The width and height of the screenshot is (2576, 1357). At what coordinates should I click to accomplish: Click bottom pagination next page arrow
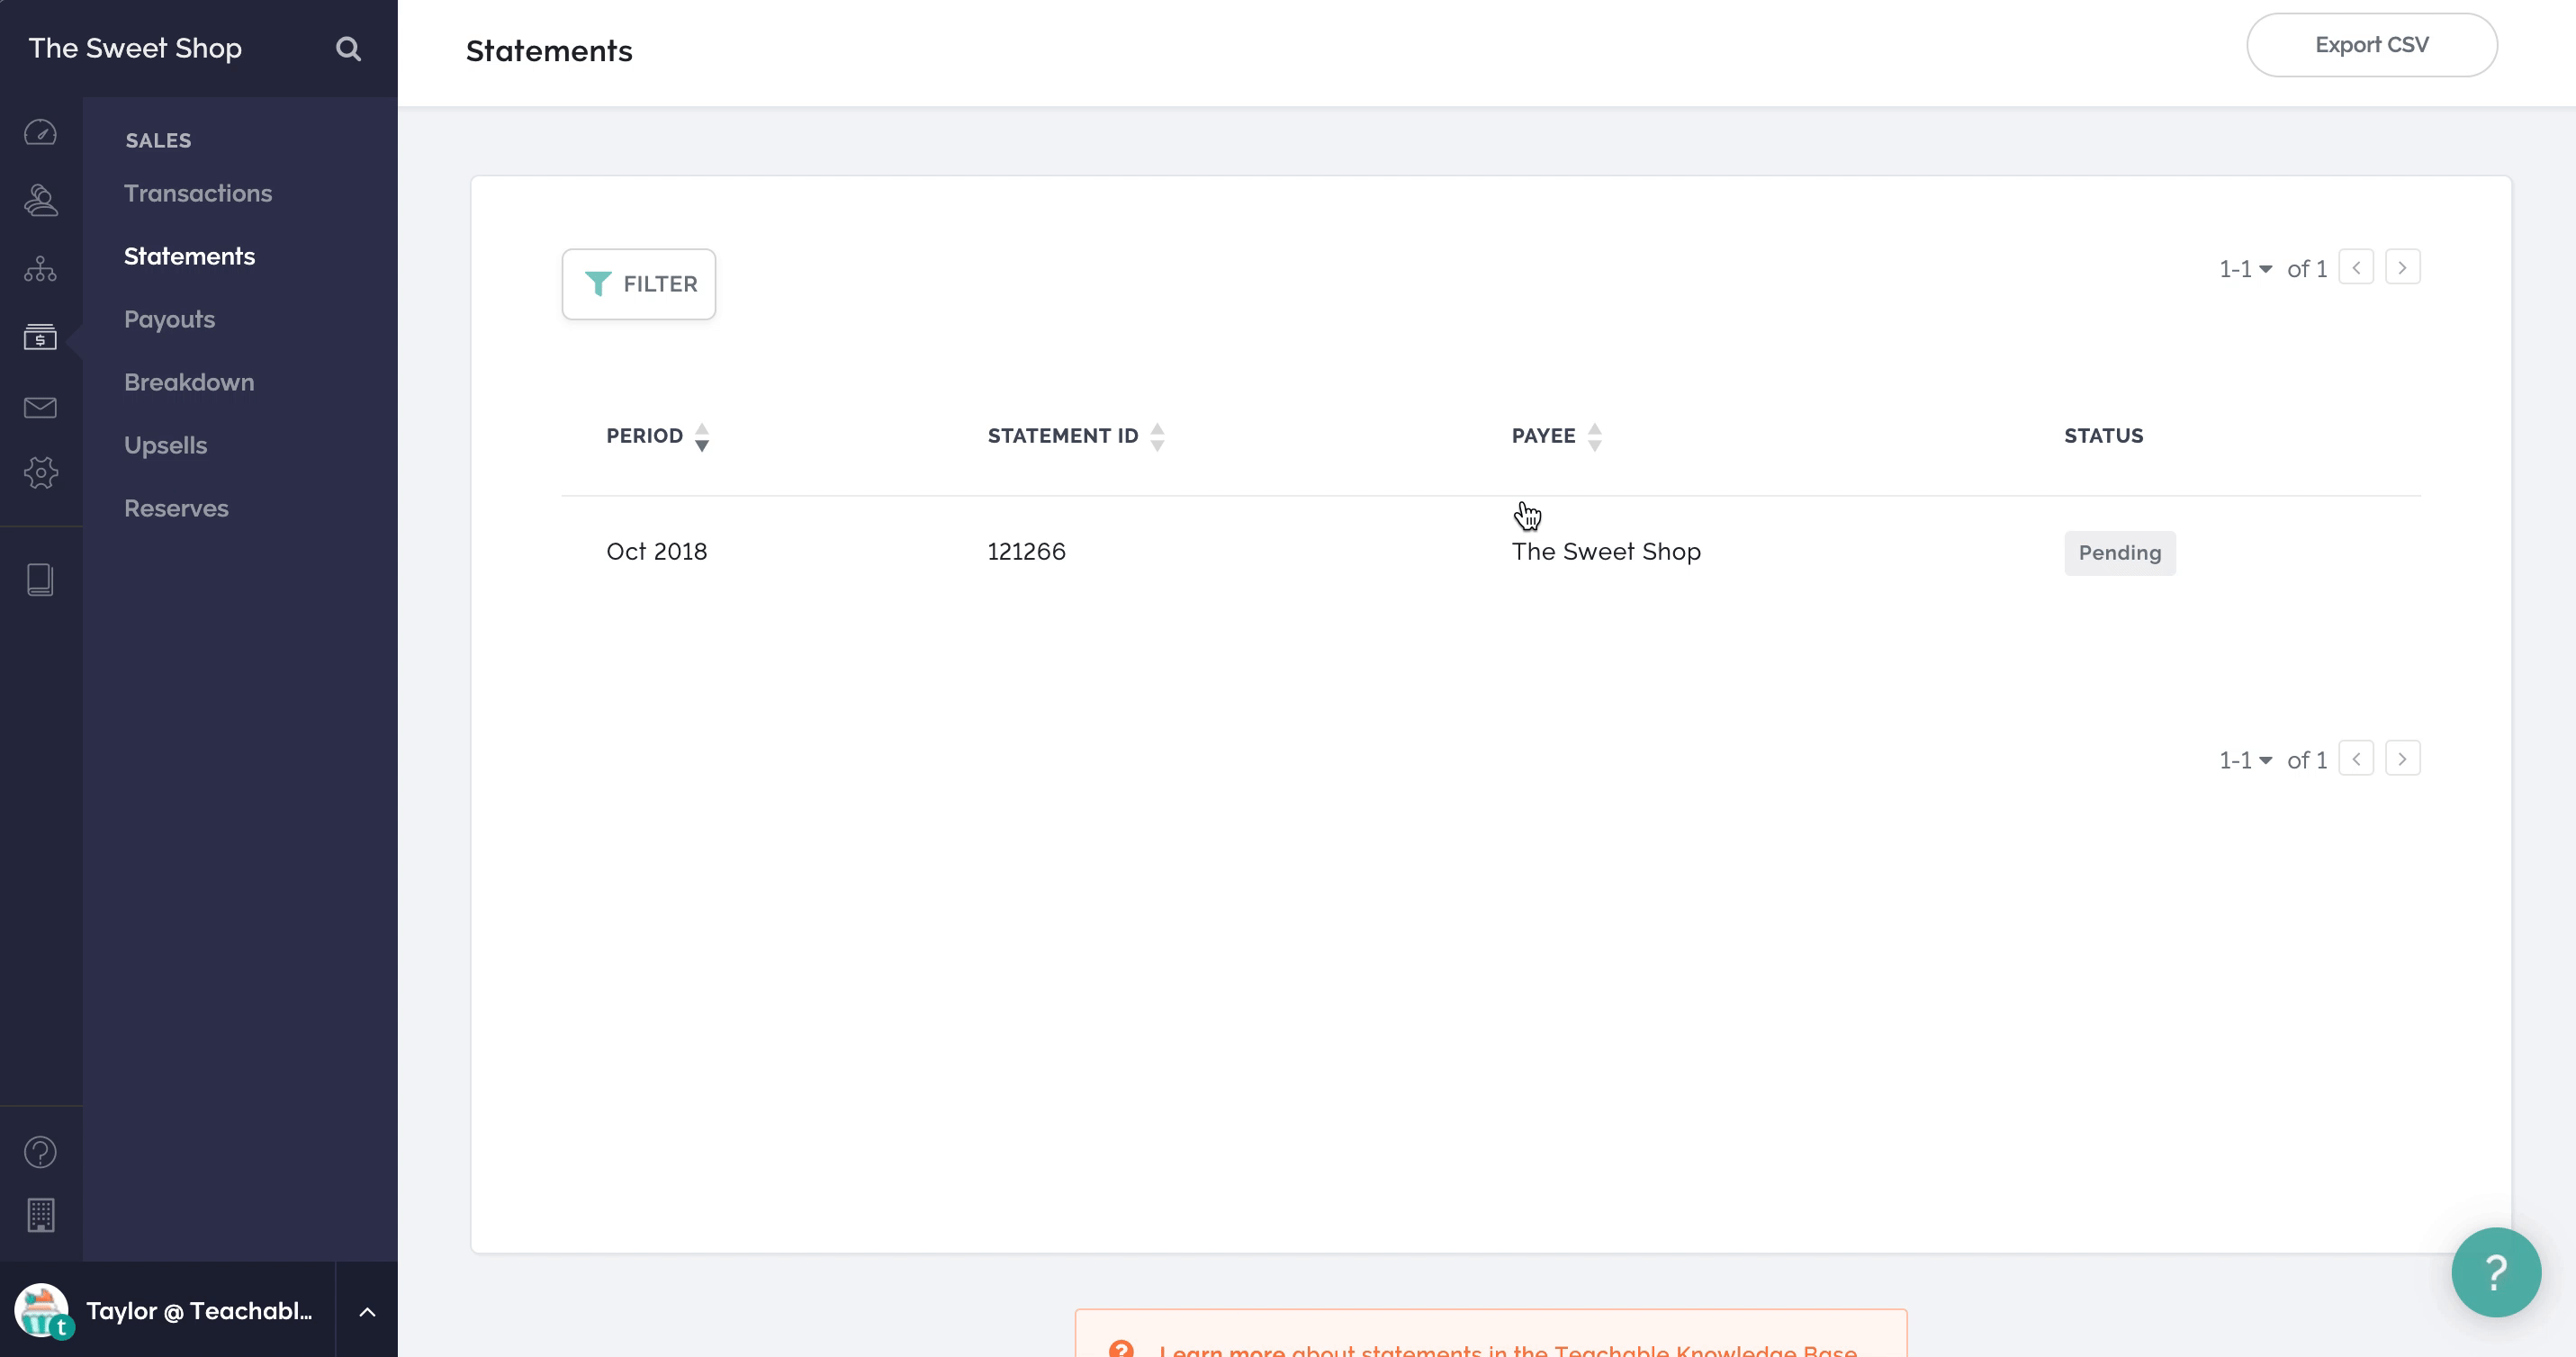[2402, 759]
